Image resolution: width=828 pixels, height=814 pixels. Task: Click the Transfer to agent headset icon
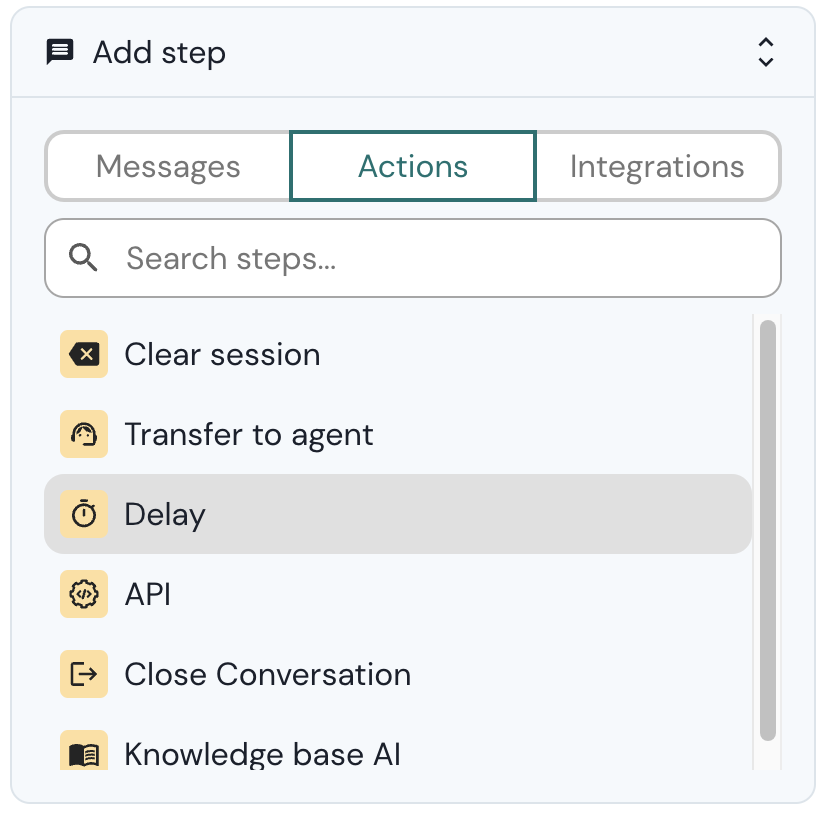84,434
